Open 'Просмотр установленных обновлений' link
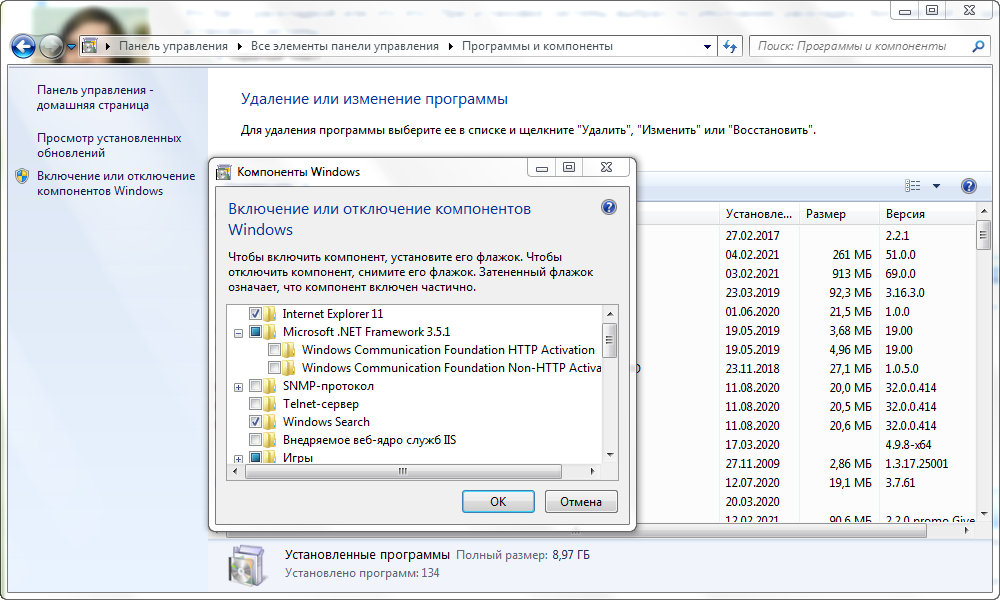1000x600 pixels. [109, 145]
